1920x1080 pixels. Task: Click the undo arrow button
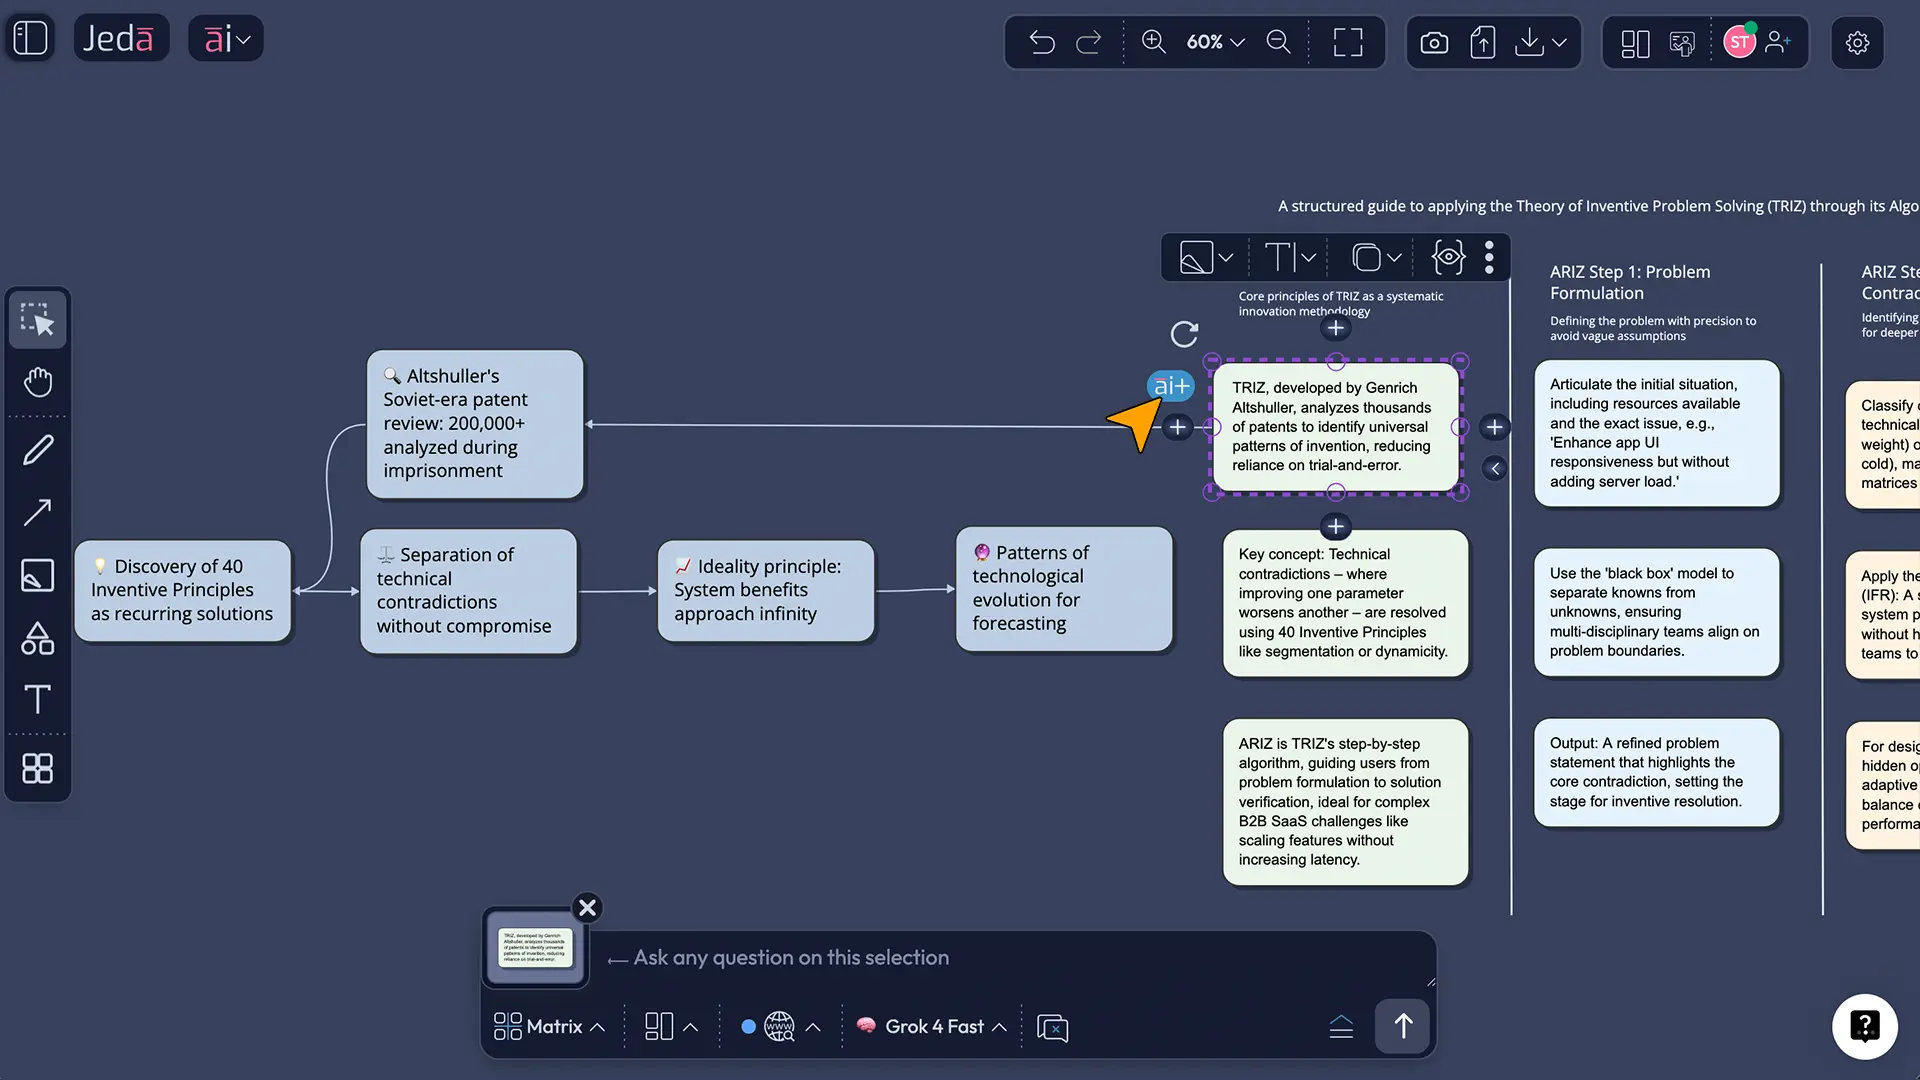[x=1041, y=42]
